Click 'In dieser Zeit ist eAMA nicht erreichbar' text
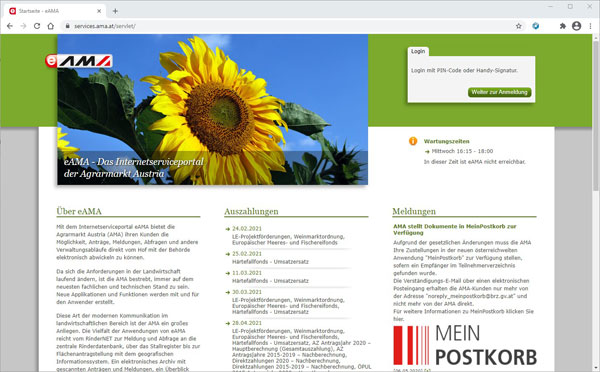 click(x=474, y=162)
